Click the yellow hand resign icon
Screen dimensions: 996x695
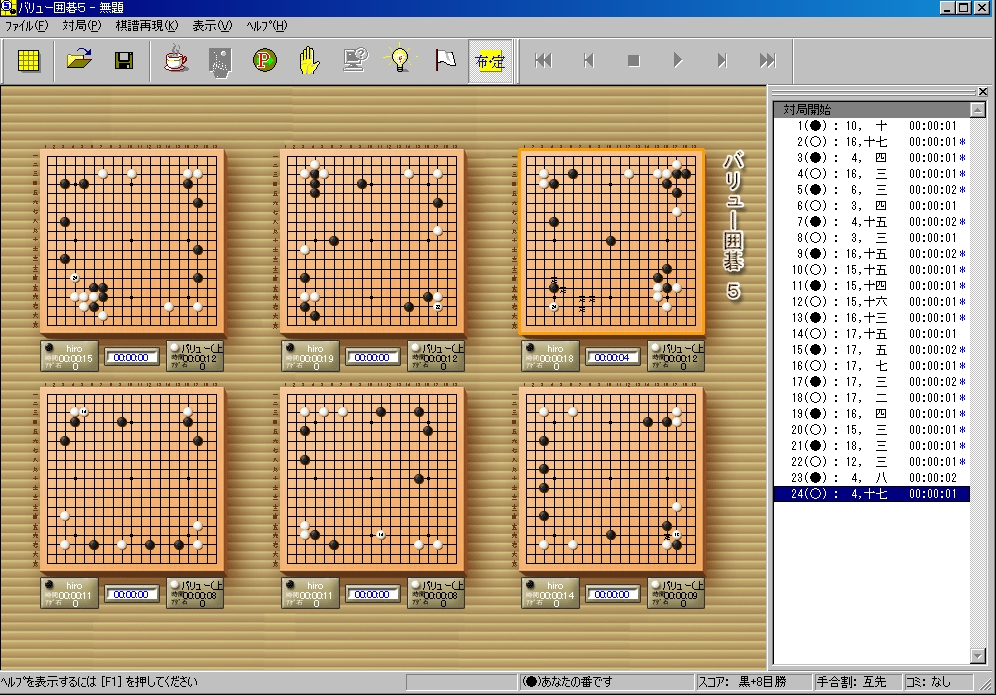pos(309,61)
